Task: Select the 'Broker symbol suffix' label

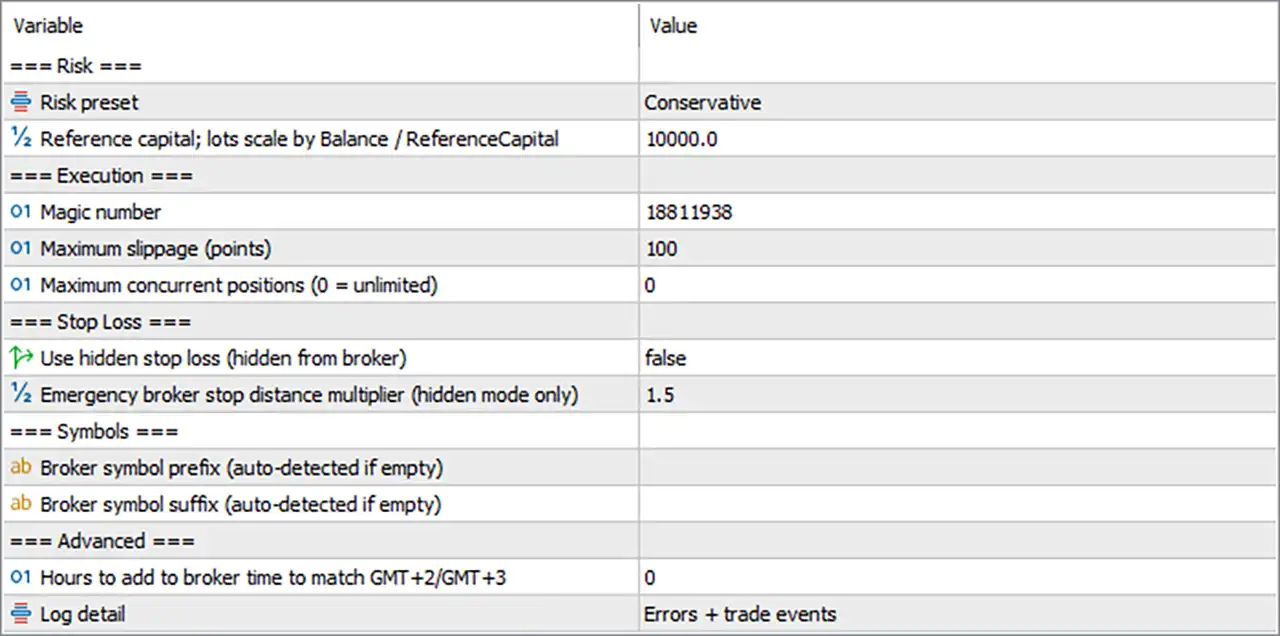Action: pyautogui.click(x=240, y=504)
